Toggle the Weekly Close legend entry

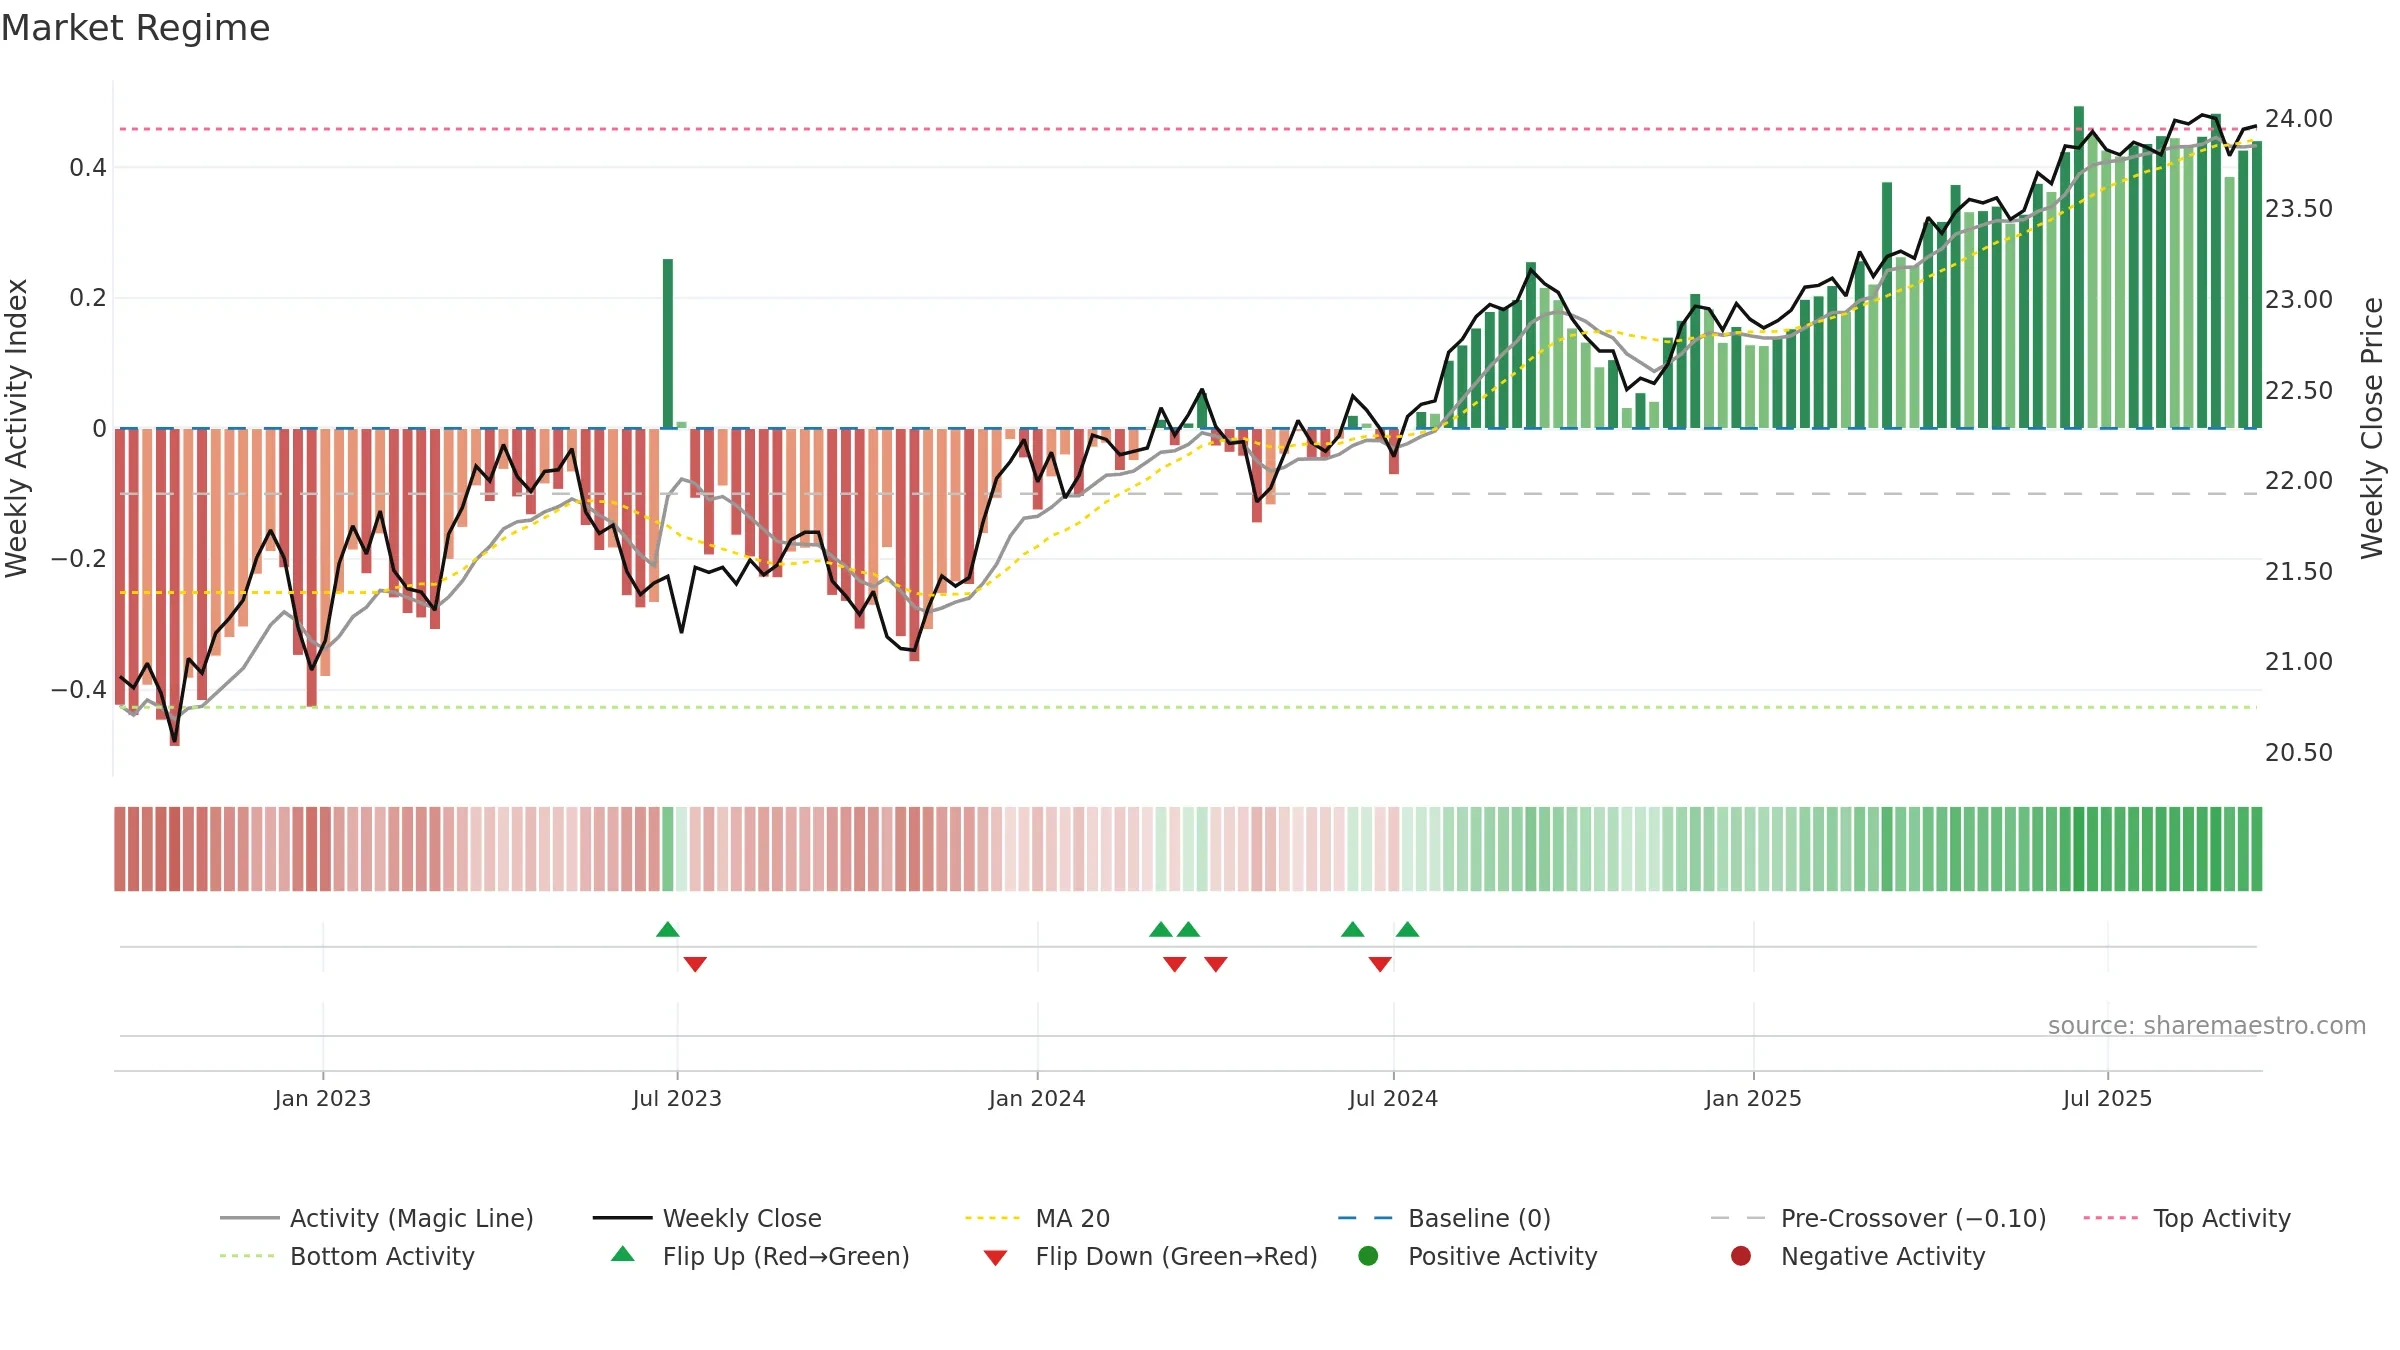707,1218
